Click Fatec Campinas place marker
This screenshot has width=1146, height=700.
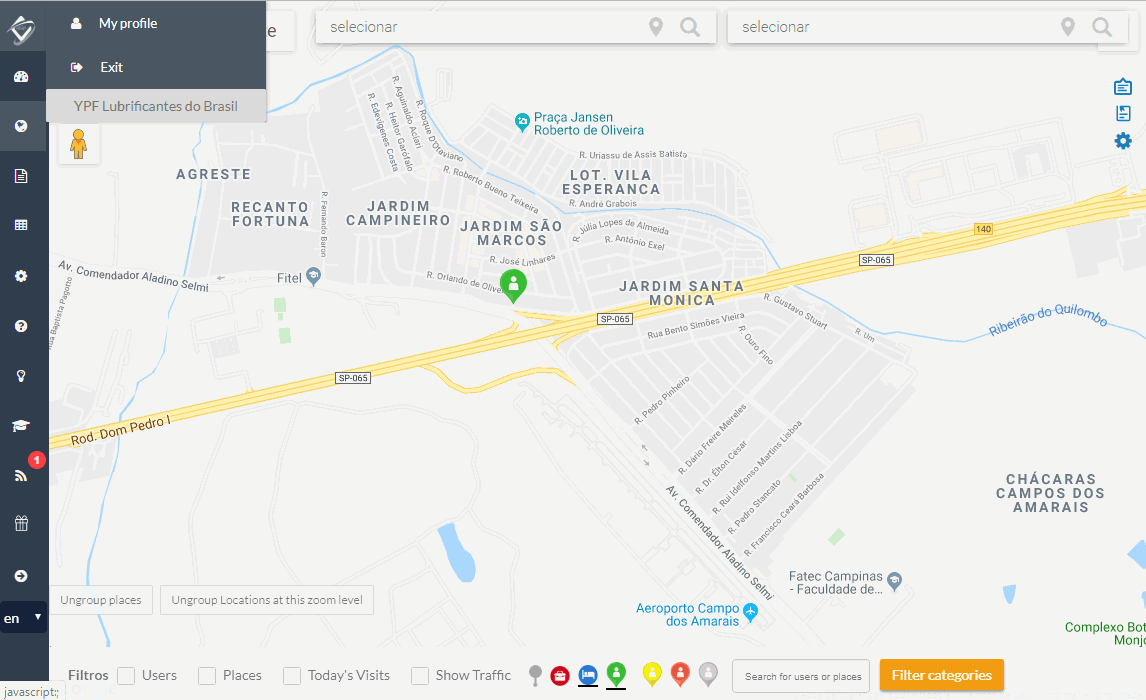(x=895, y=582)
